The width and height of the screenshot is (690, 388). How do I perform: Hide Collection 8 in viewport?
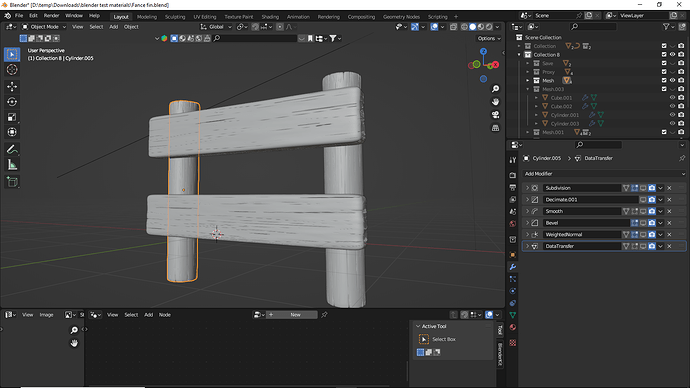pos(672,55)
